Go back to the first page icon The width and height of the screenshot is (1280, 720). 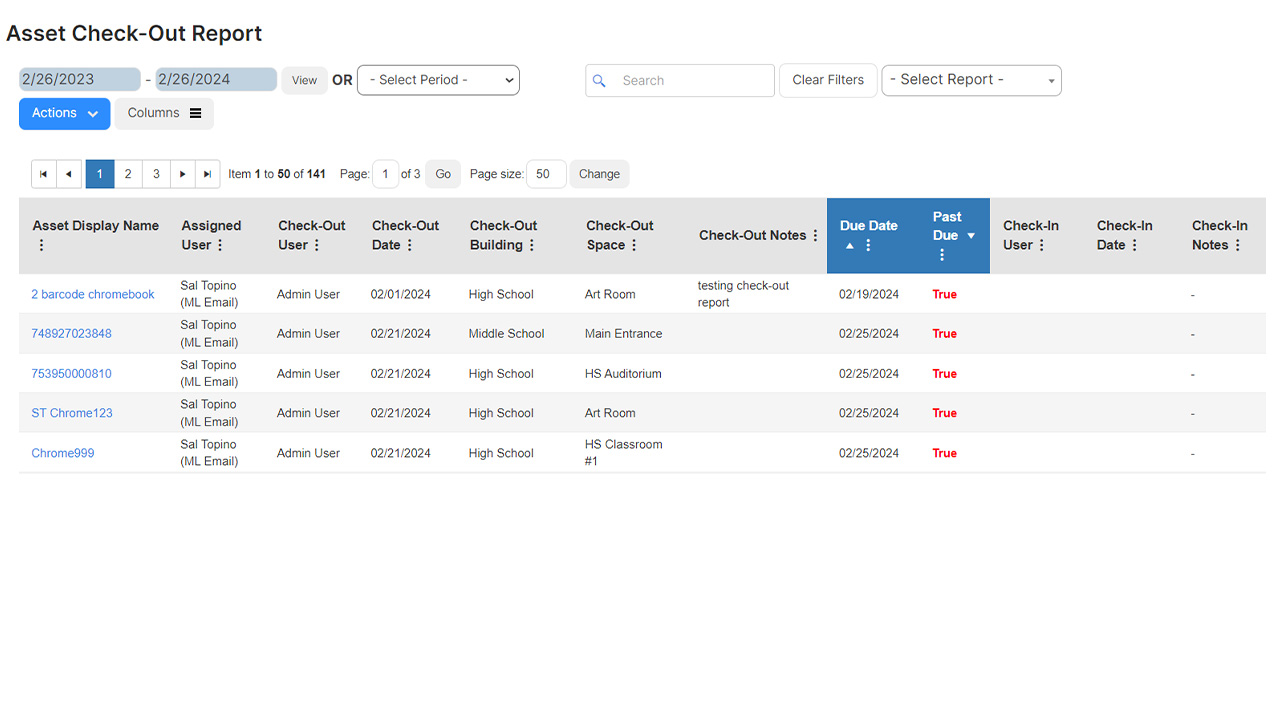tap(43, 173)
